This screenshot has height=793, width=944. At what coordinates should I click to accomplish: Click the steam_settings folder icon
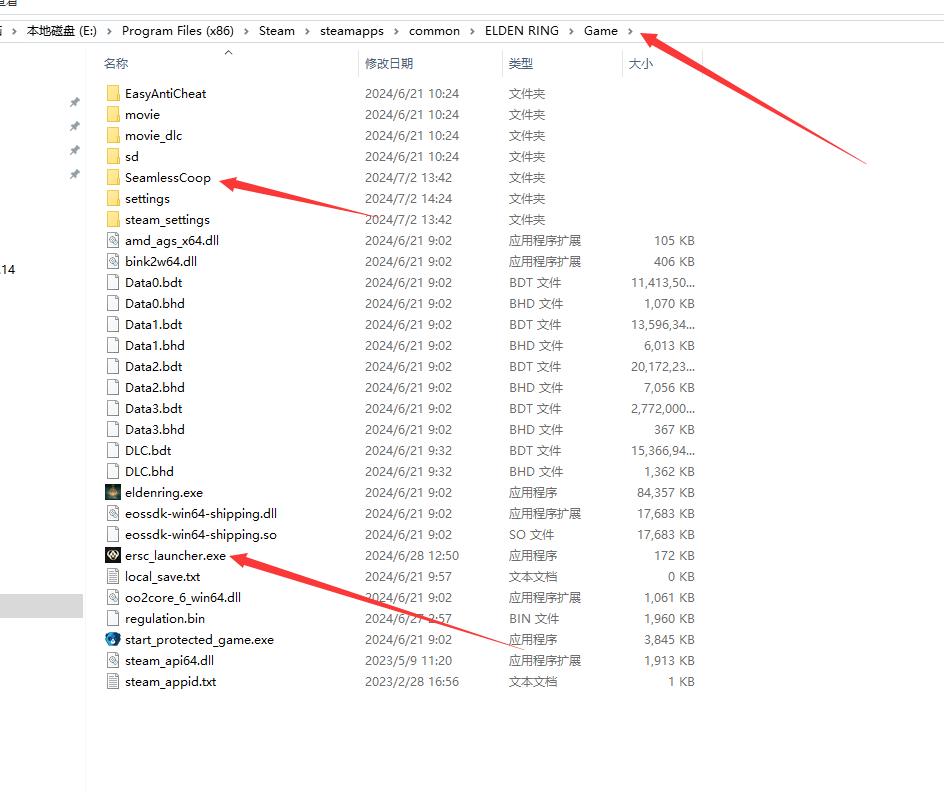pos(113,220)
